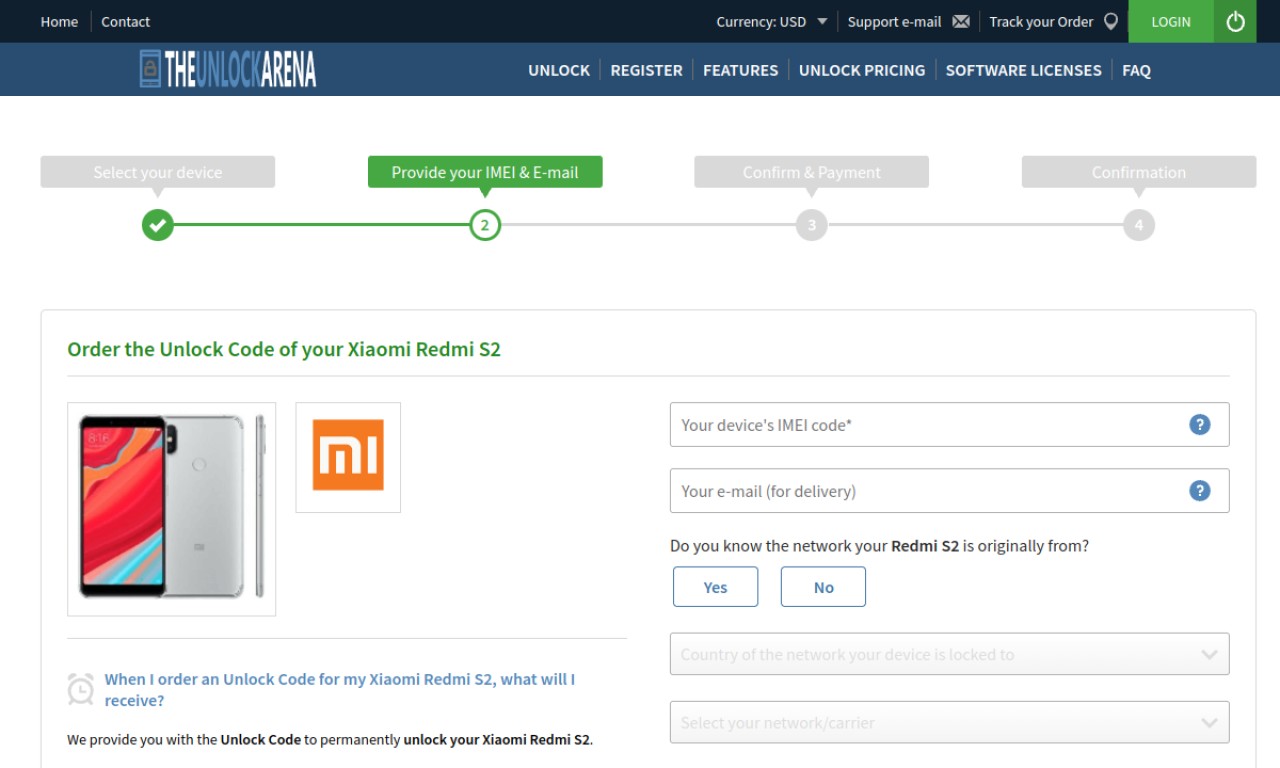
Task: Click the heading 'Order the Unlock Code of your Xiaomi Redmi S2'
Action: [284, 349]
